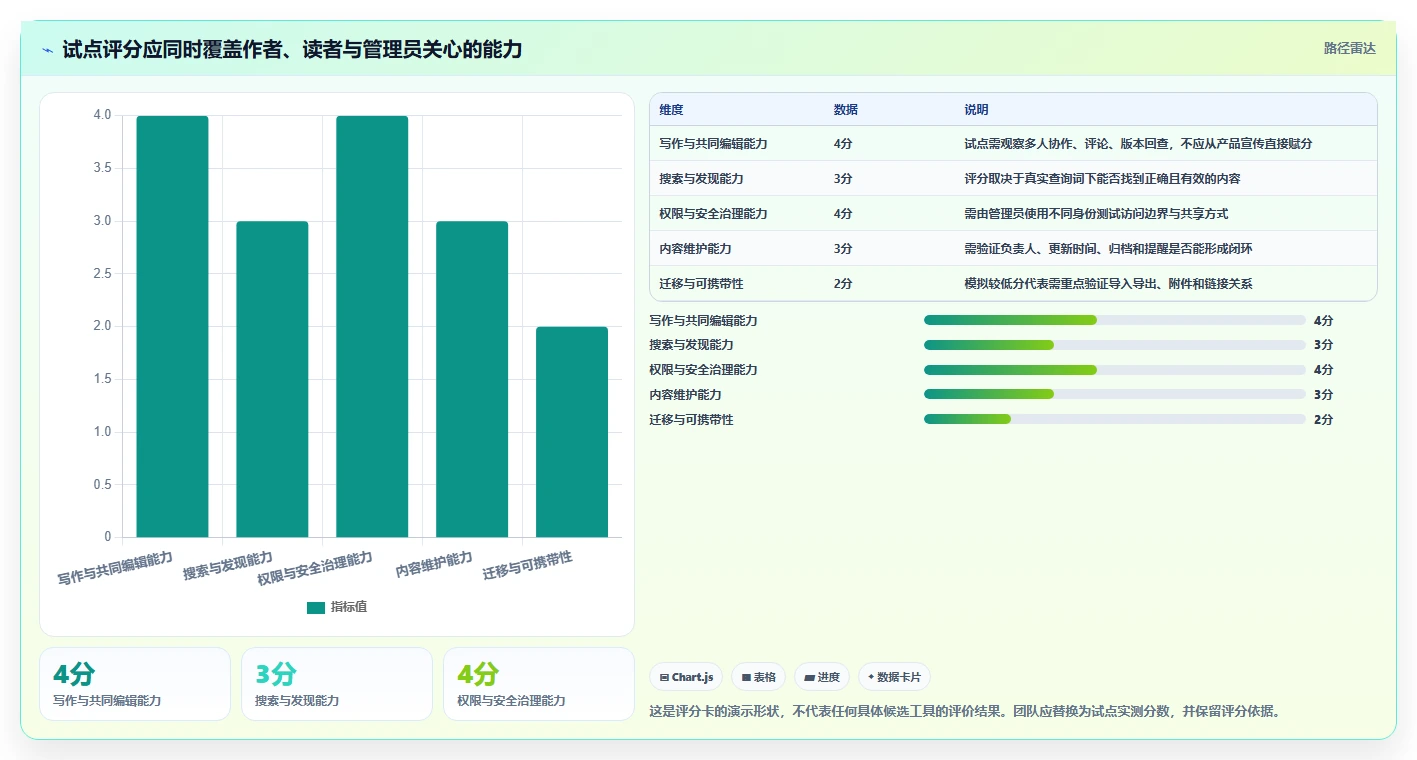
Task: Click the 指标值 legend label
Action: pos(349,607)
